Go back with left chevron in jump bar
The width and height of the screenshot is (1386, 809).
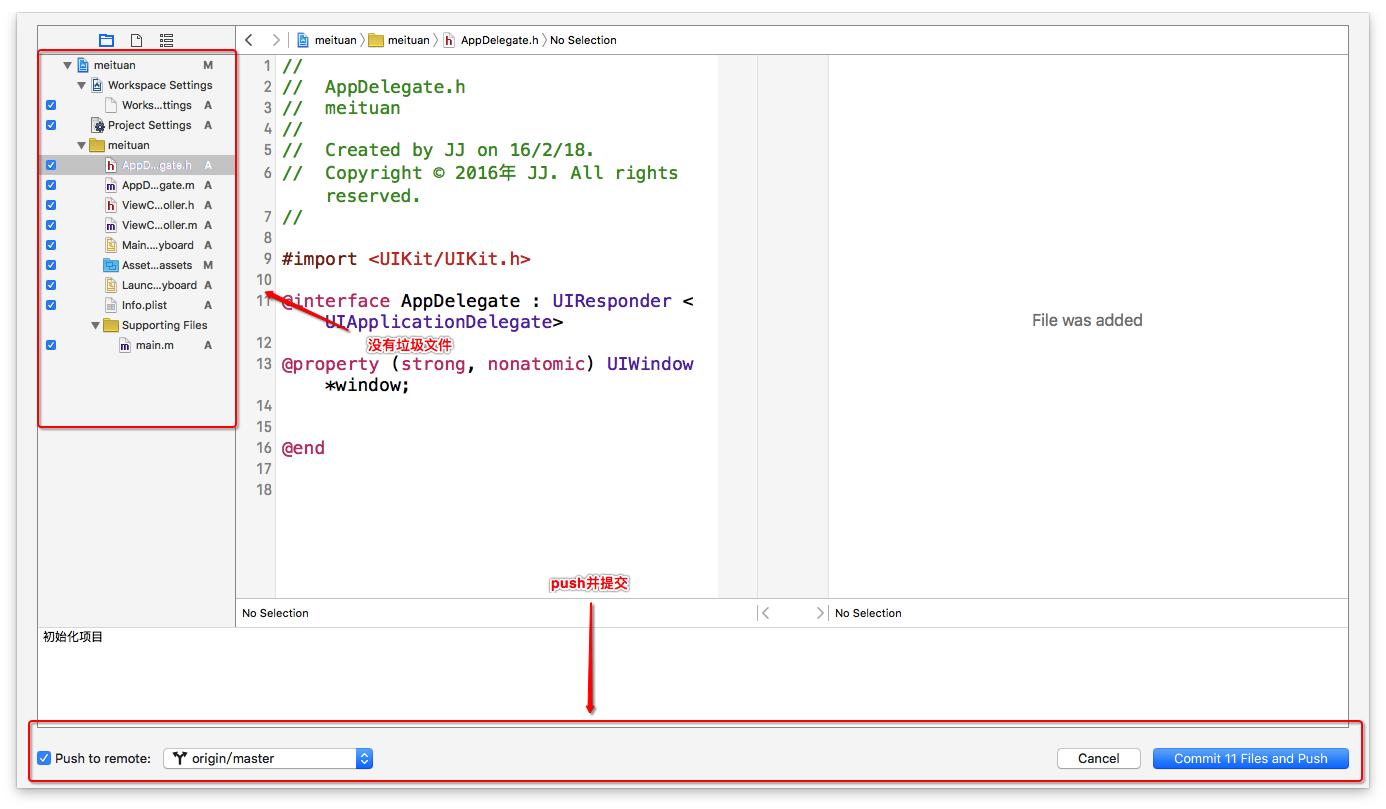[x=249, y=40]
